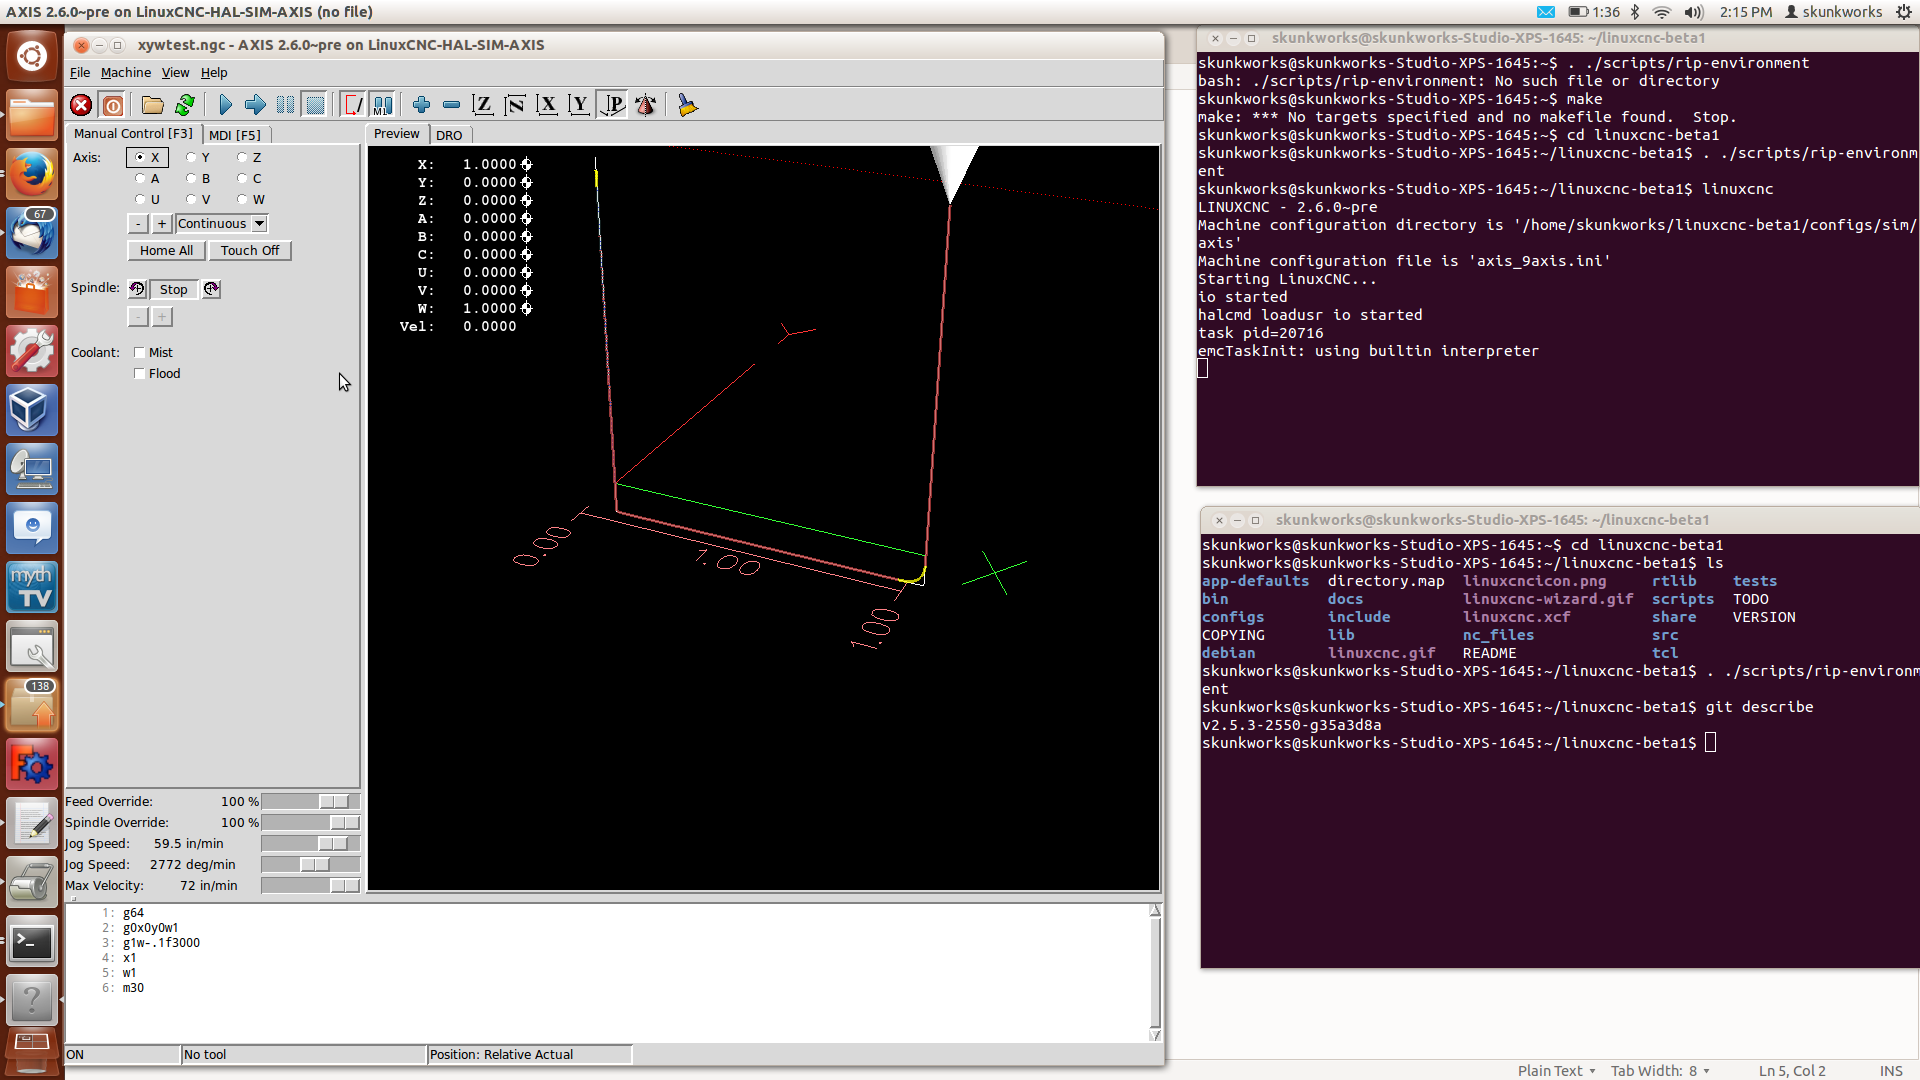Jog the axis in the negative direction
Viewport: 1920px width, 1080px height.
pos(138,223)
